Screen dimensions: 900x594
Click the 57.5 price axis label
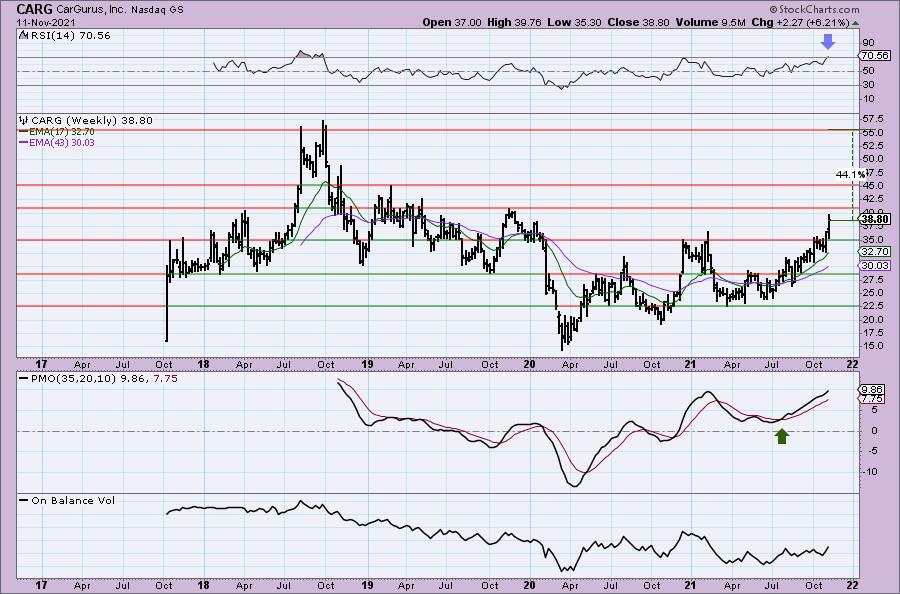872,118
